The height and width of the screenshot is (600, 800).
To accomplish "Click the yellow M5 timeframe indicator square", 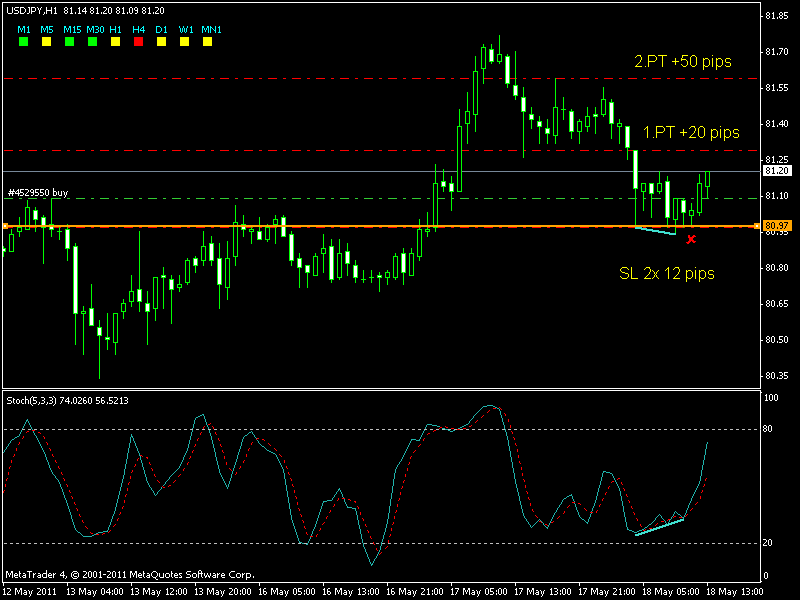I will click(x=46, y=42).
